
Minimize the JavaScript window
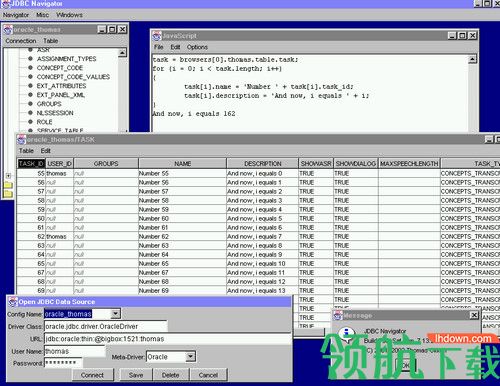[452, 36]
